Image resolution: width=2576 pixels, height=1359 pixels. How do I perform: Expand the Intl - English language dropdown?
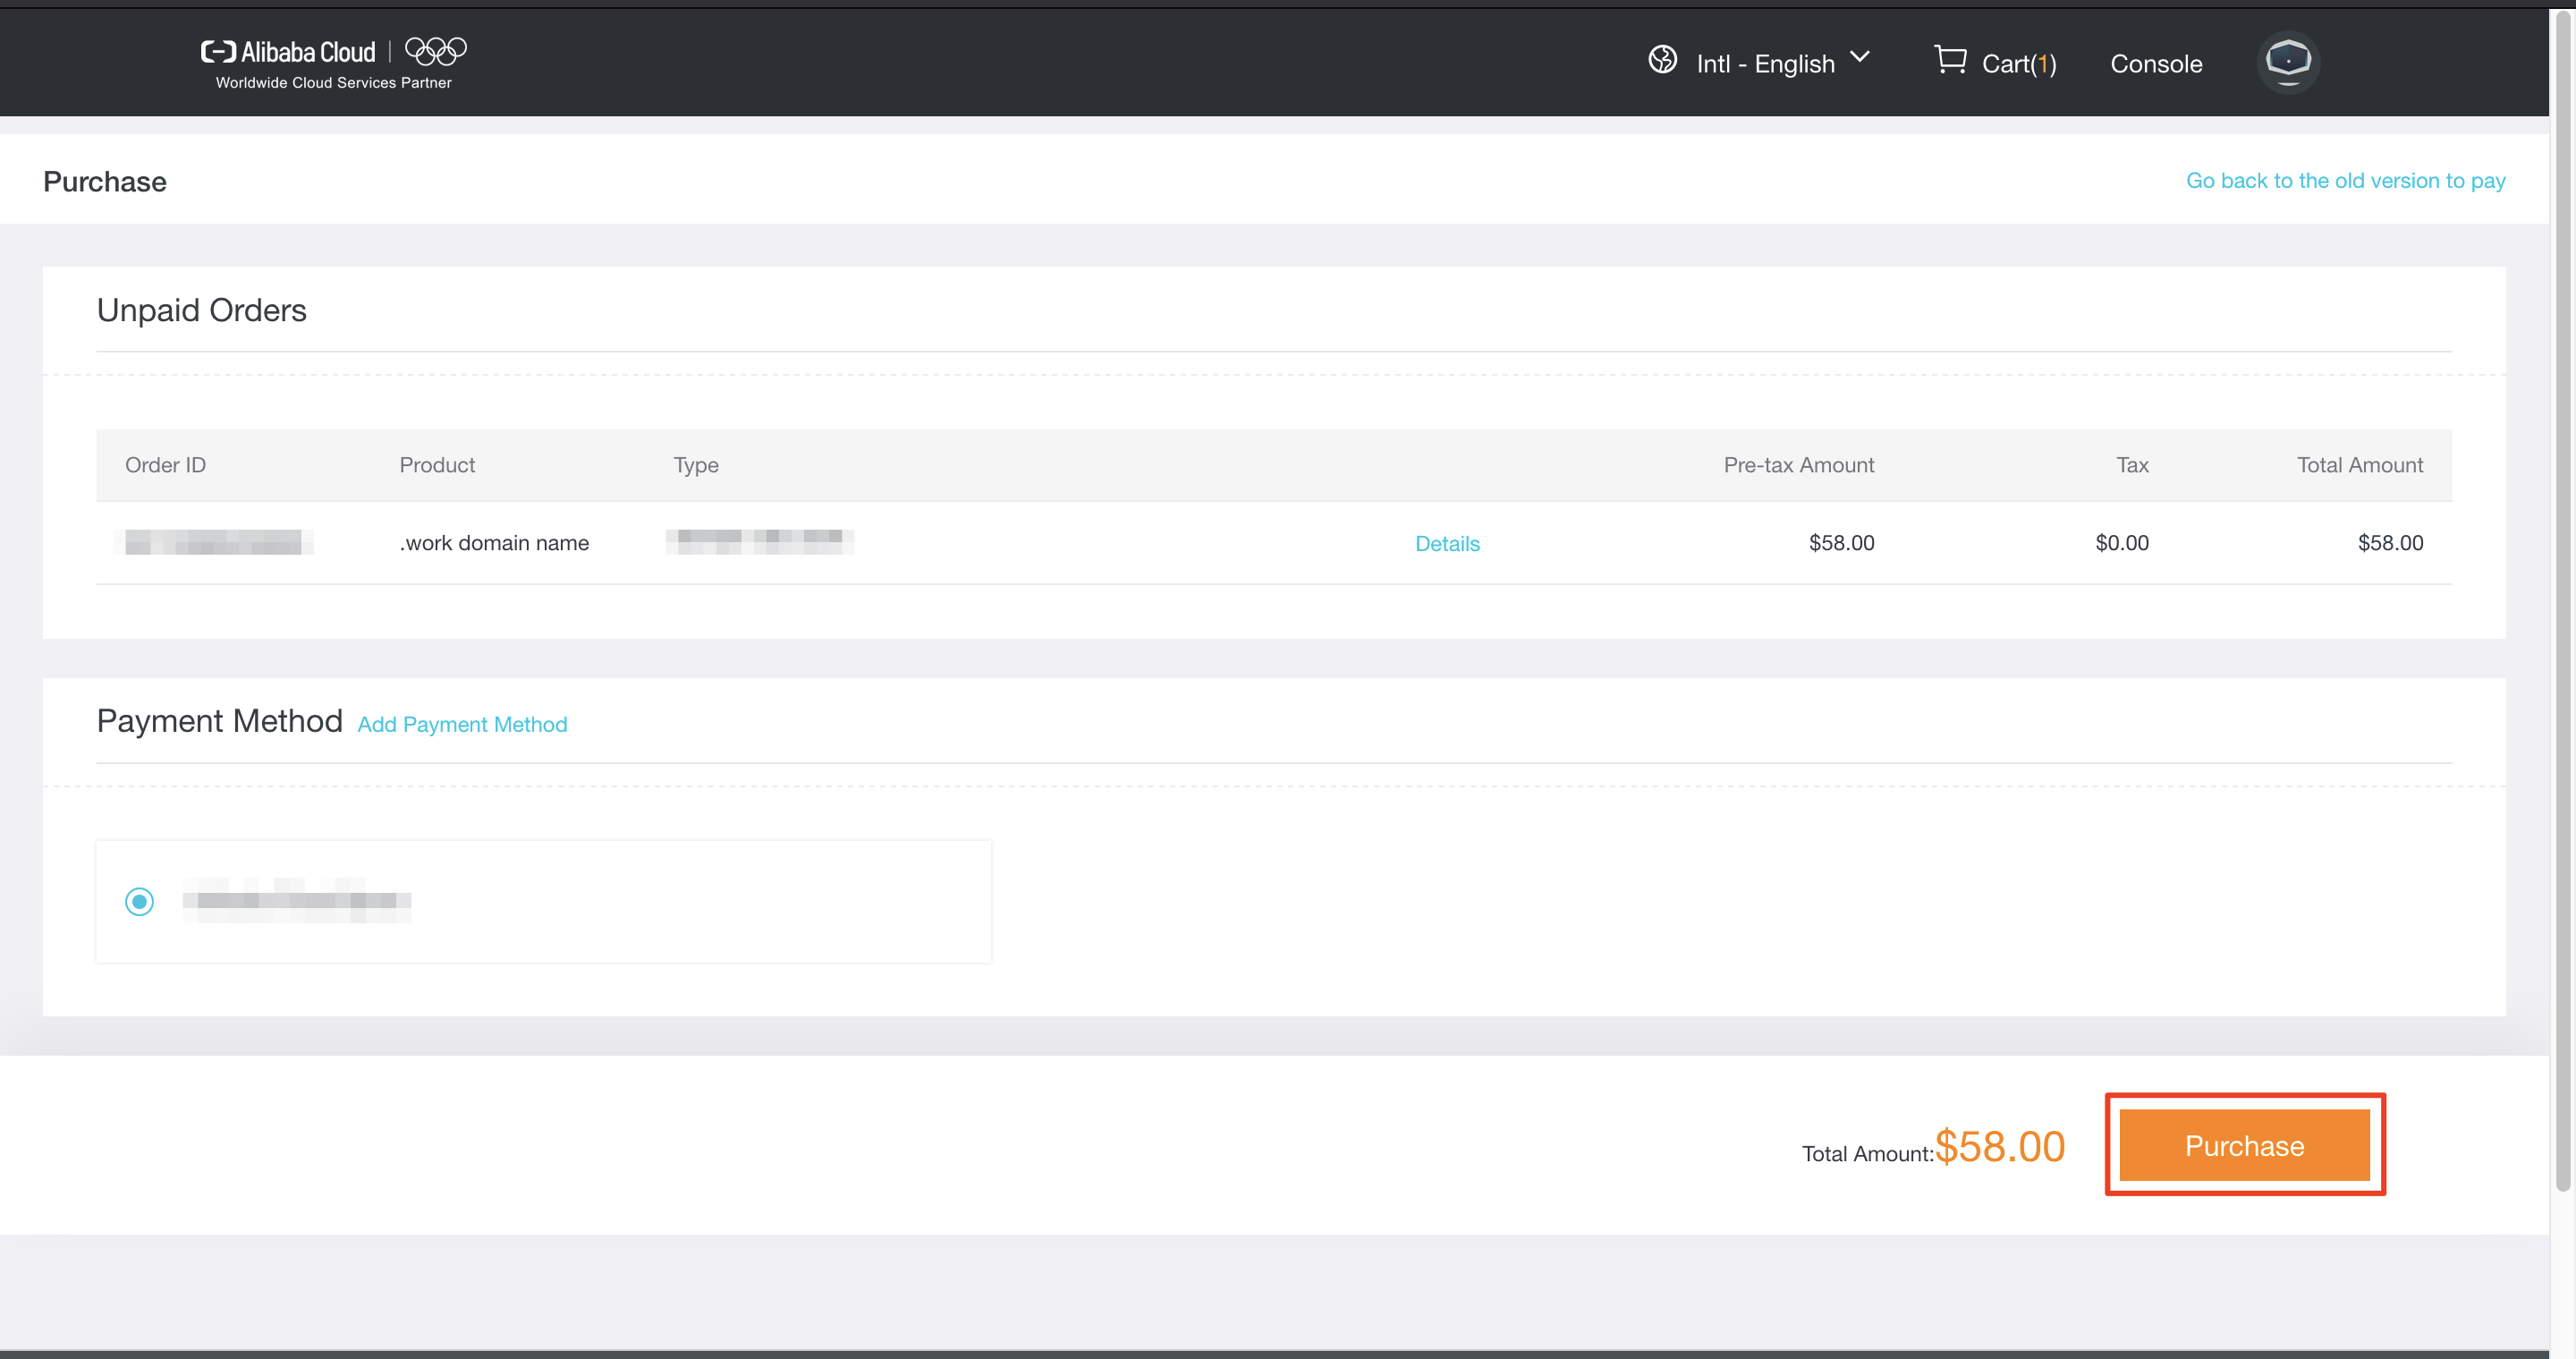click(x=1765, y=64)
